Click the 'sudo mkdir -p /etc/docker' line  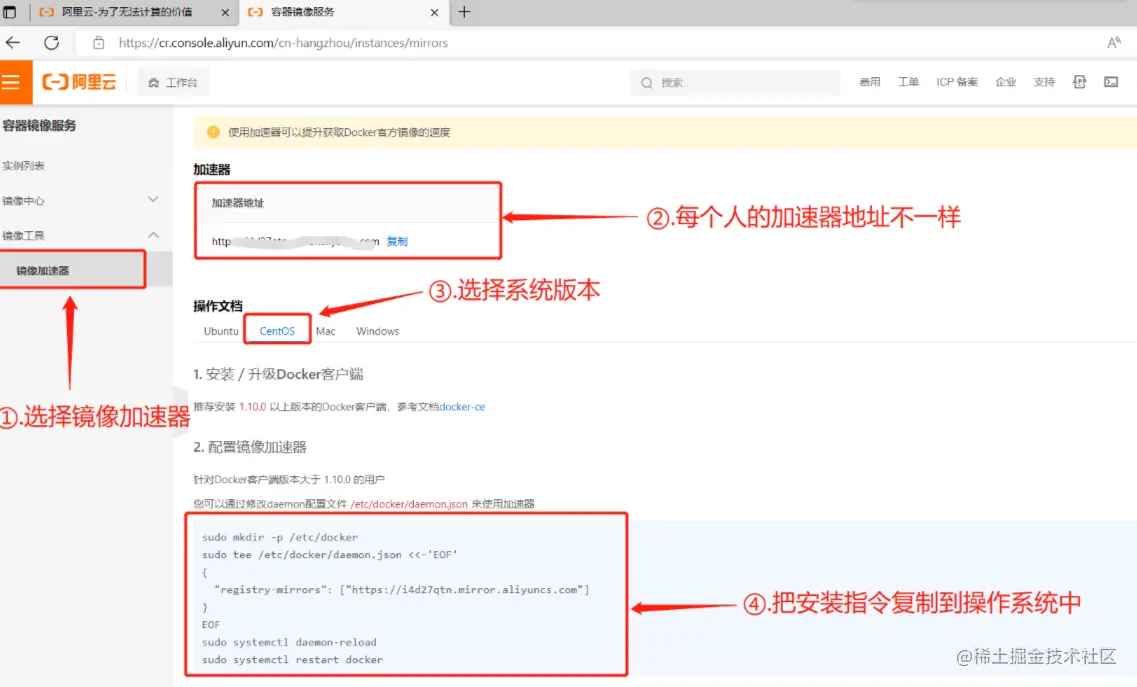tap(280, 538)
